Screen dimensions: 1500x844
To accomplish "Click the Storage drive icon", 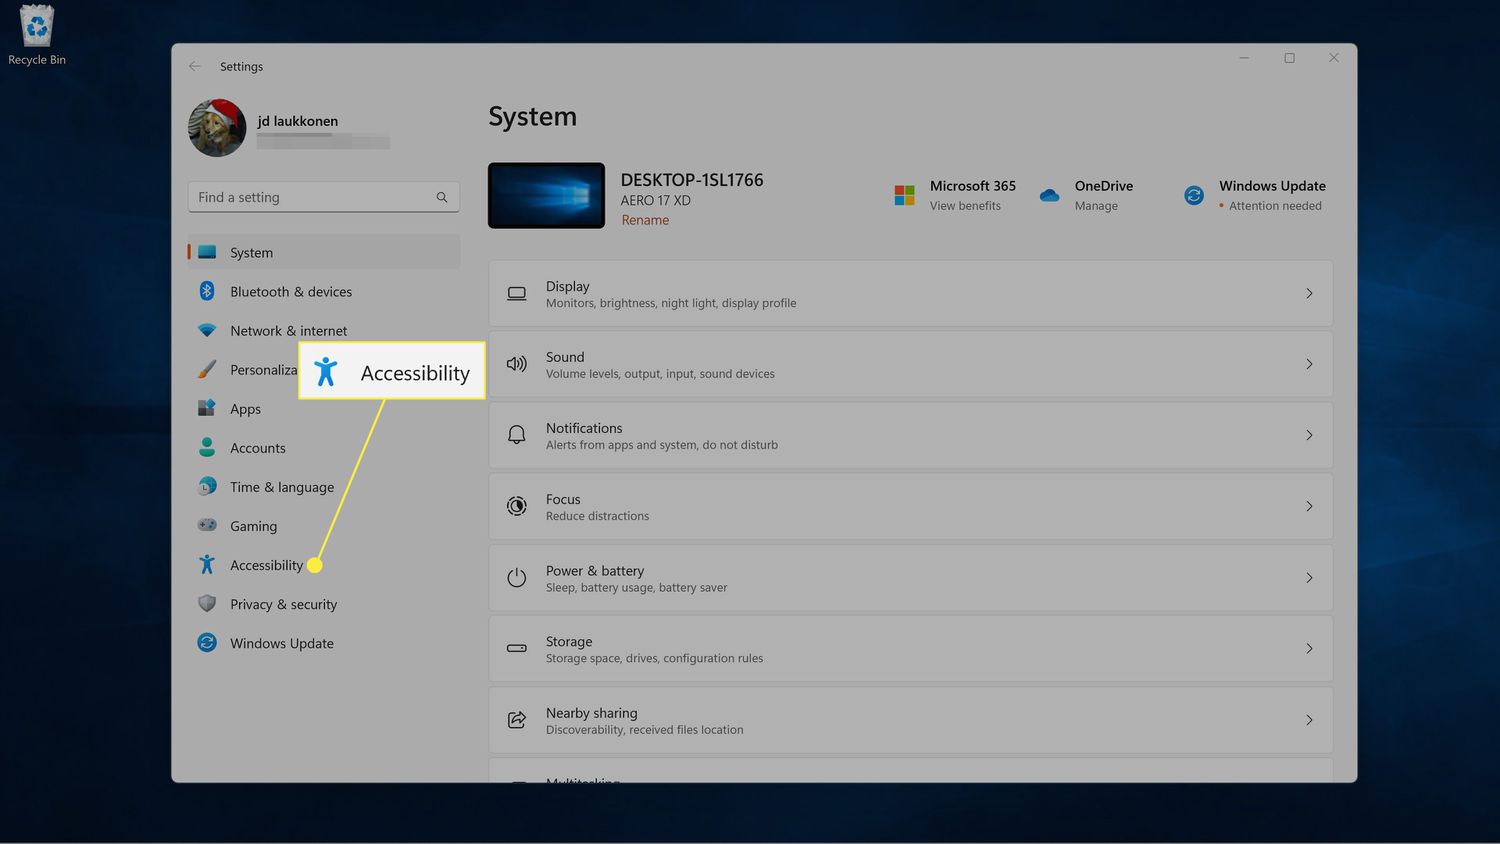I will pos(517,648).
